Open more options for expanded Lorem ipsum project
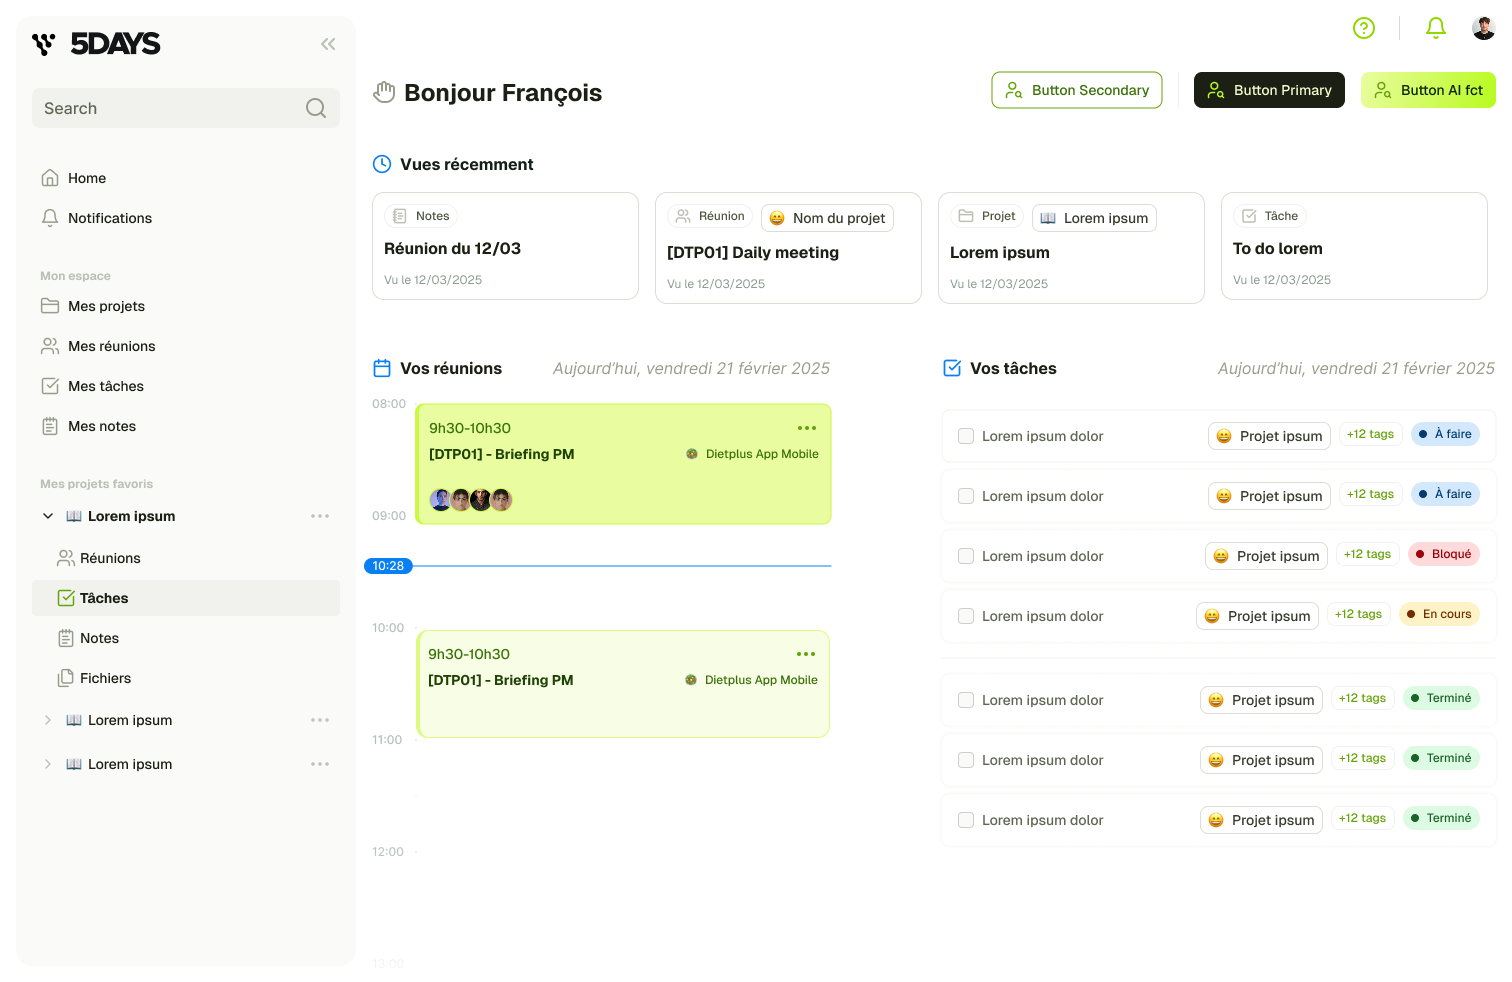 point(320,516)
